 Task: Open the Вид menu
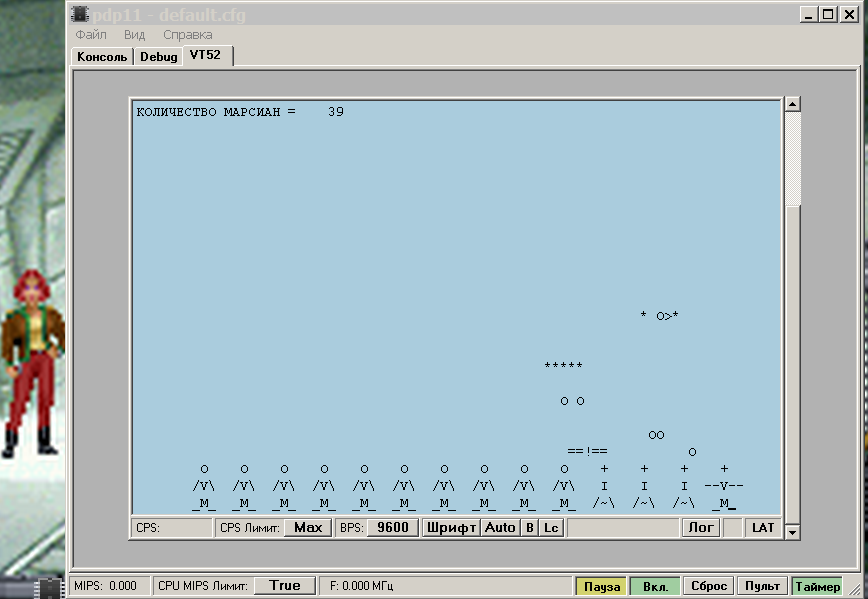(135, 35)
